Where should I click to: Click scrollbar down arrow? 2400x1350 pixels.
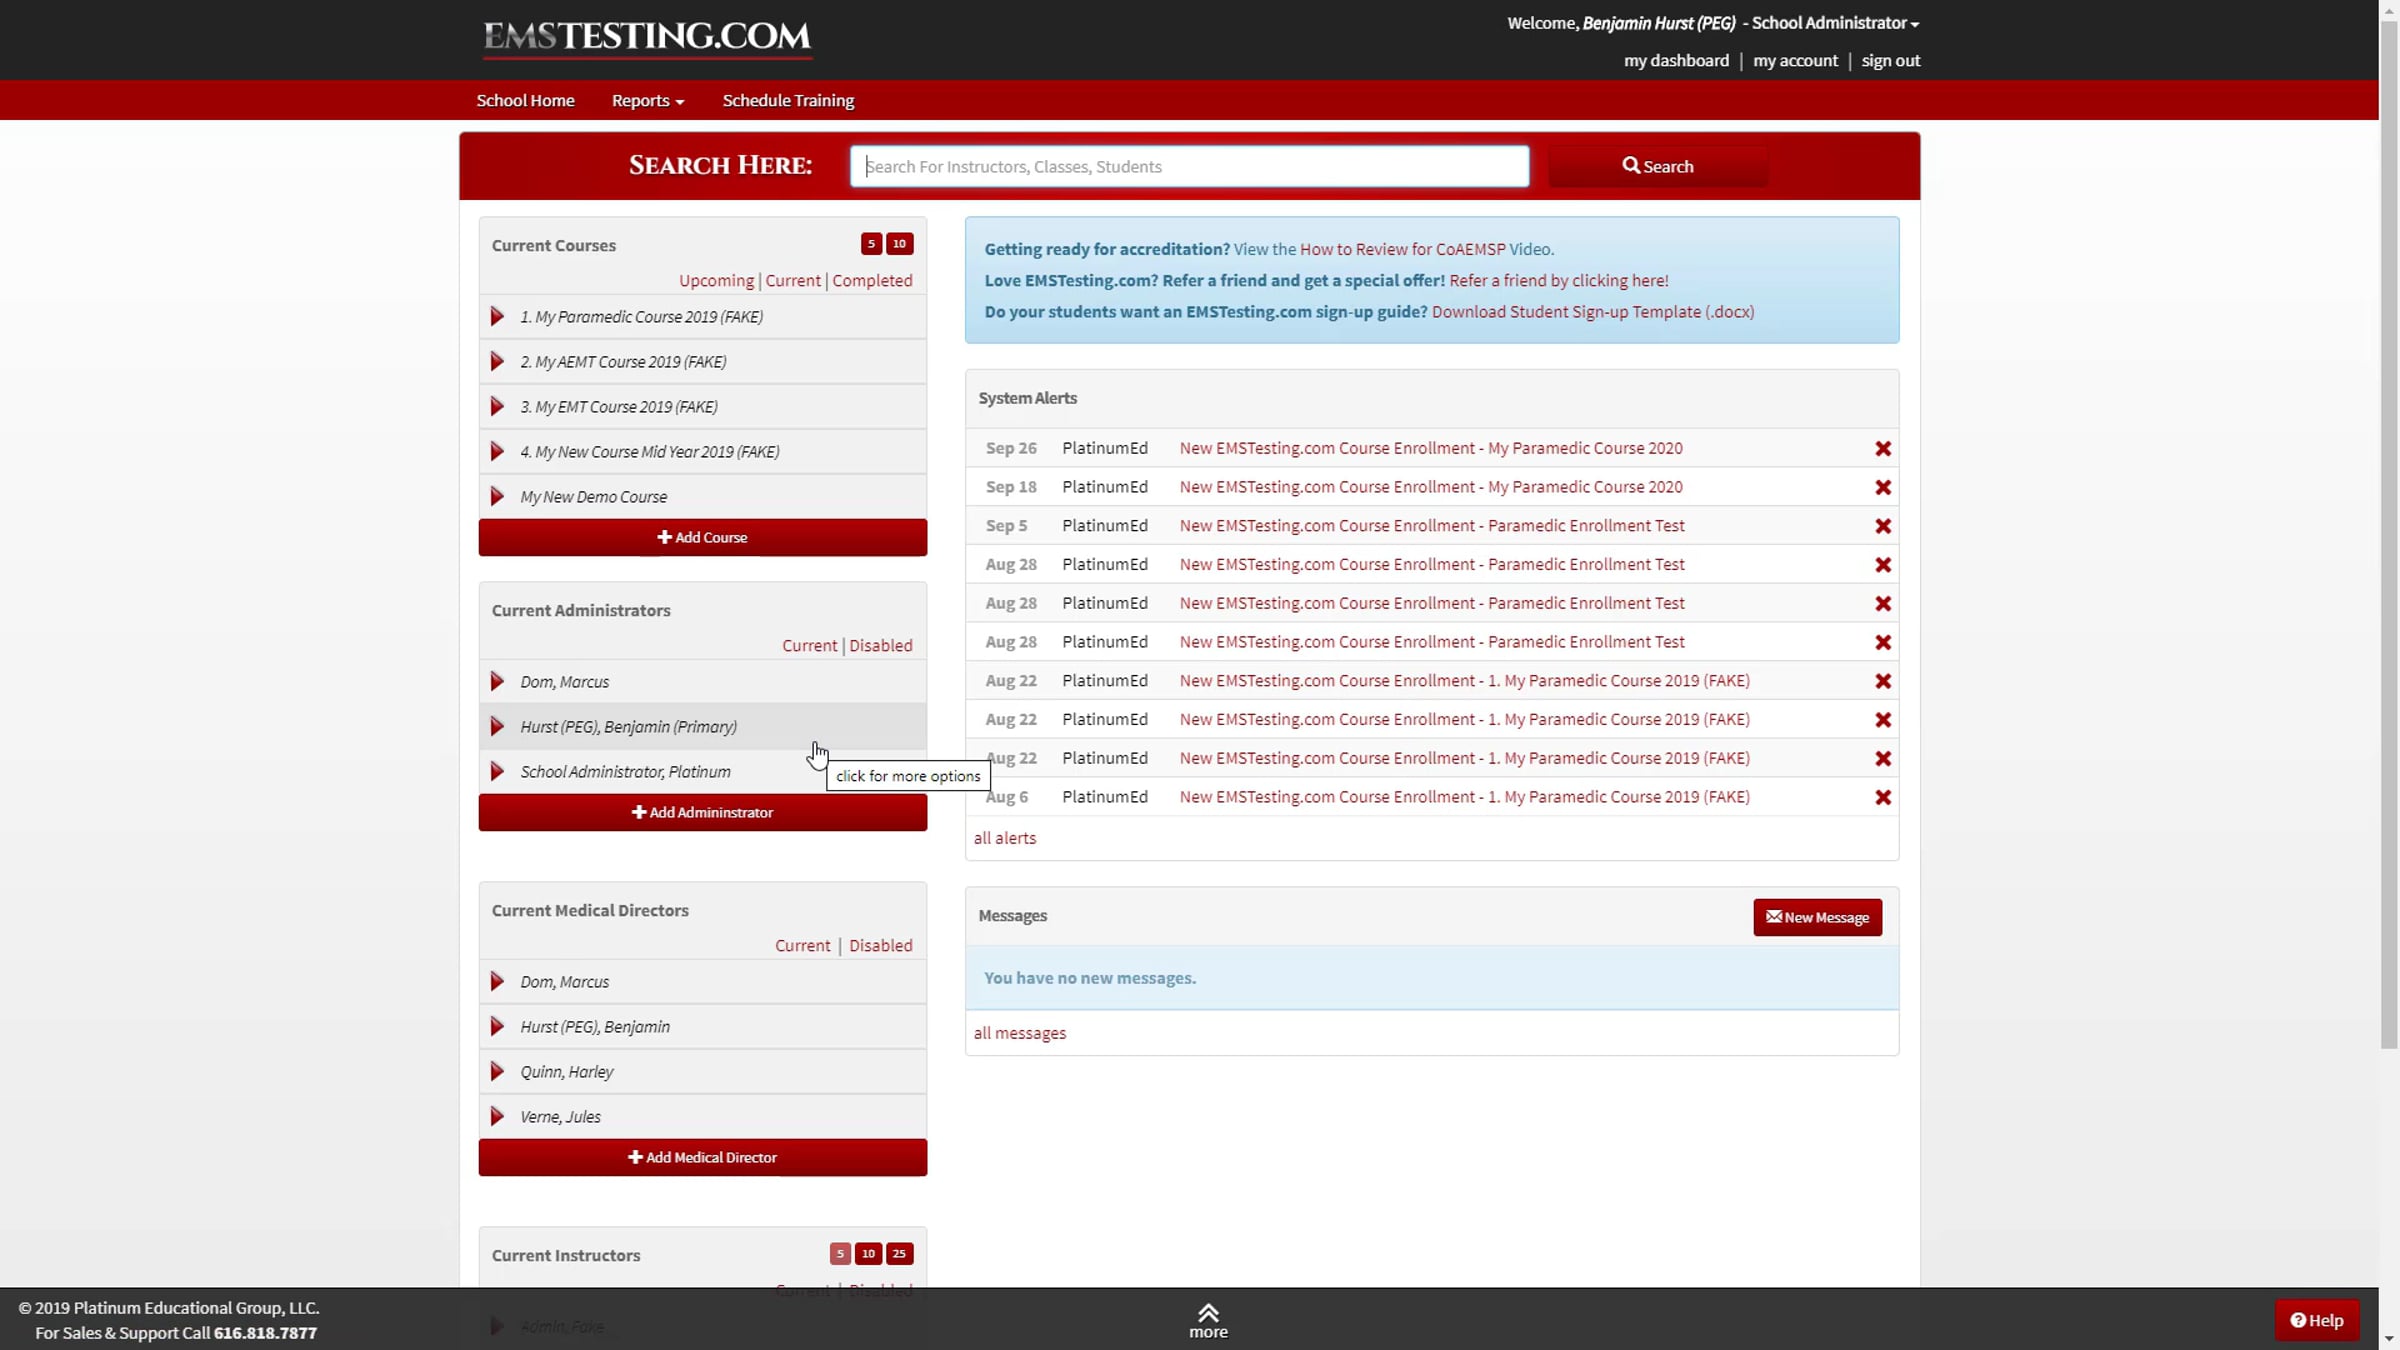pos(2389,1339)
